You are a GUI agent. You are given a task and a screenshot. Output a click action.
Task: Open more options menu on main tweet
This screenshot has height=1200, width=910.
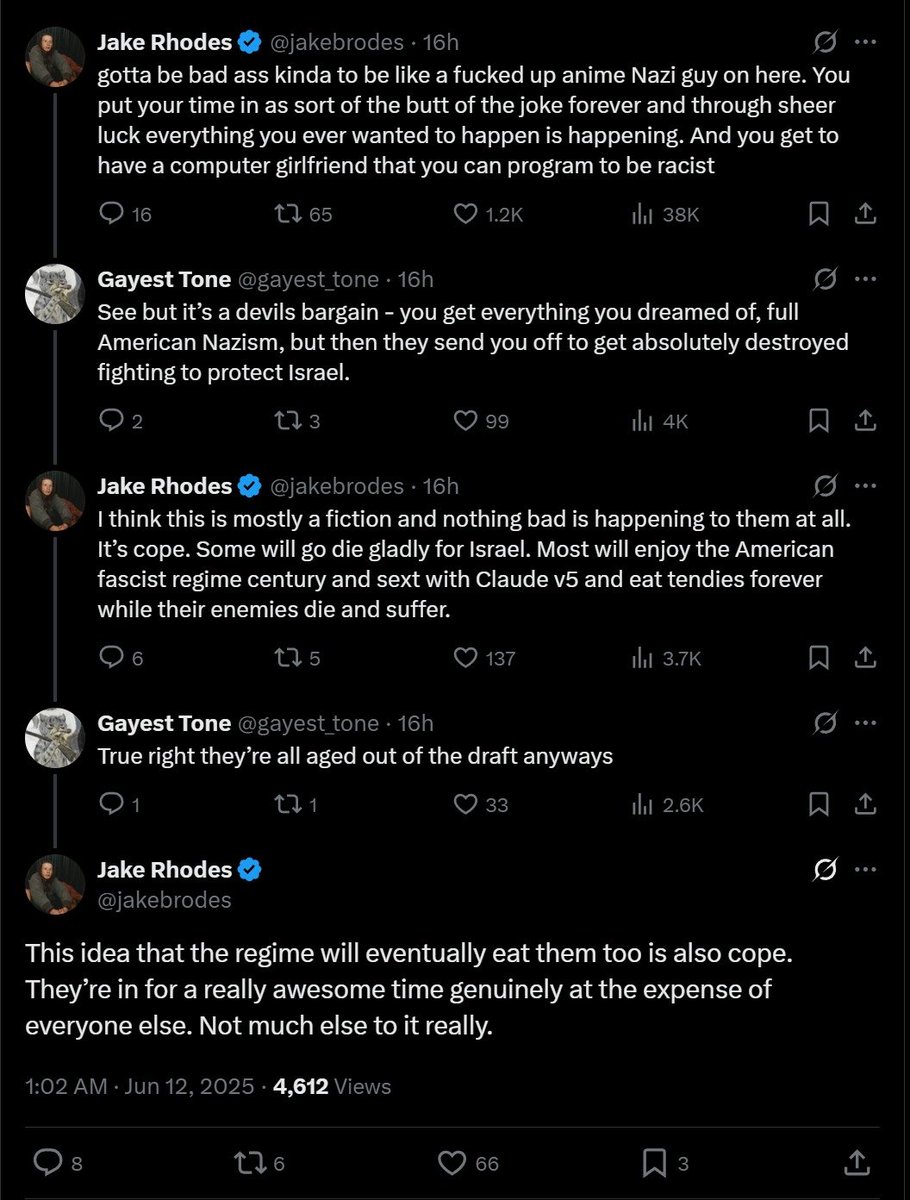pyautogui.click(x=867, y=870)
